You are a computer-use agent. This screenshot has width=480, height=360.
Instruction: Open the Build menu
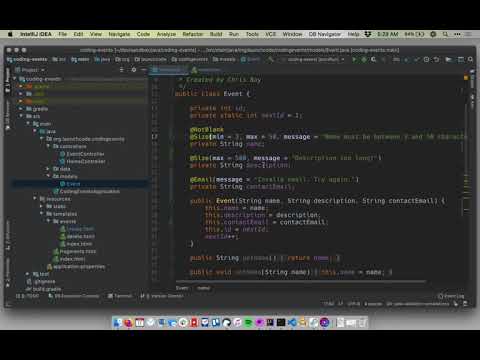(216, 34)
